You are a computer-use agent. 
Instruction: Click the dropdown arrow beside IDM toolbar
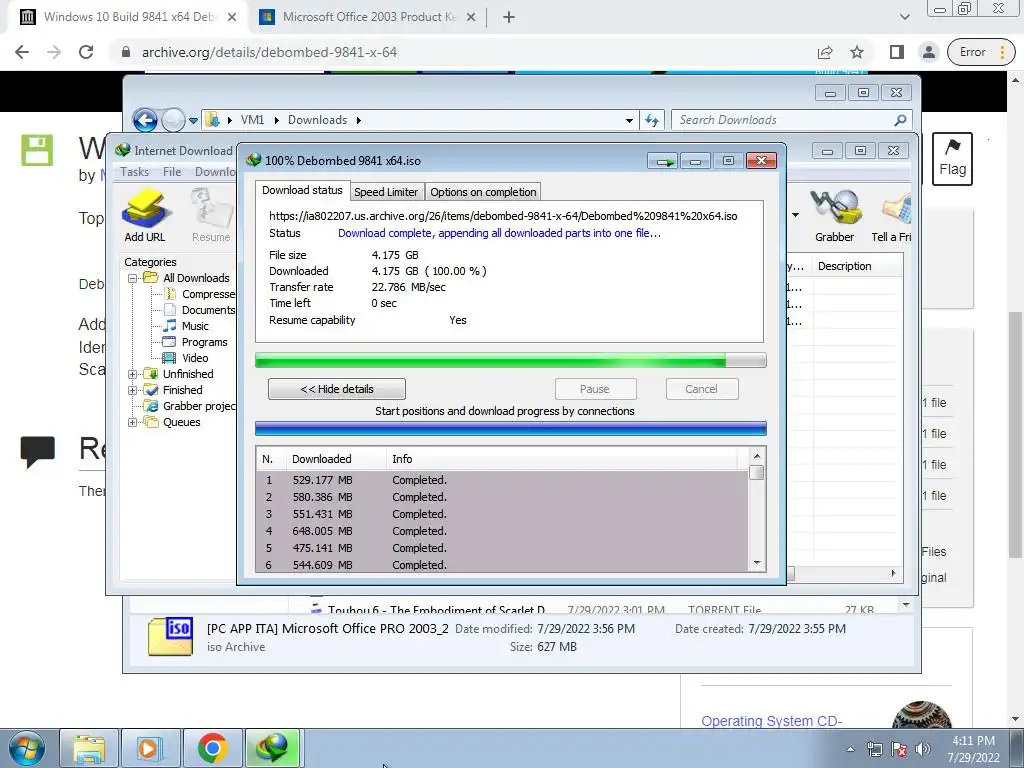click(795, 215)
